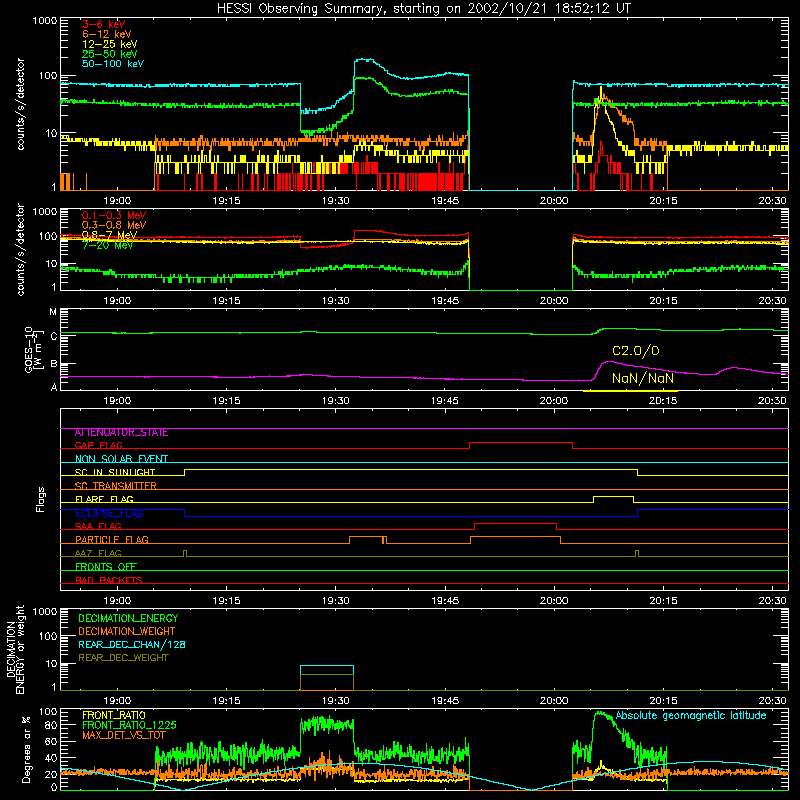800x800 pixels.
Task: Select the PARTICLE_FLAG label
Action: click(112, 539)
